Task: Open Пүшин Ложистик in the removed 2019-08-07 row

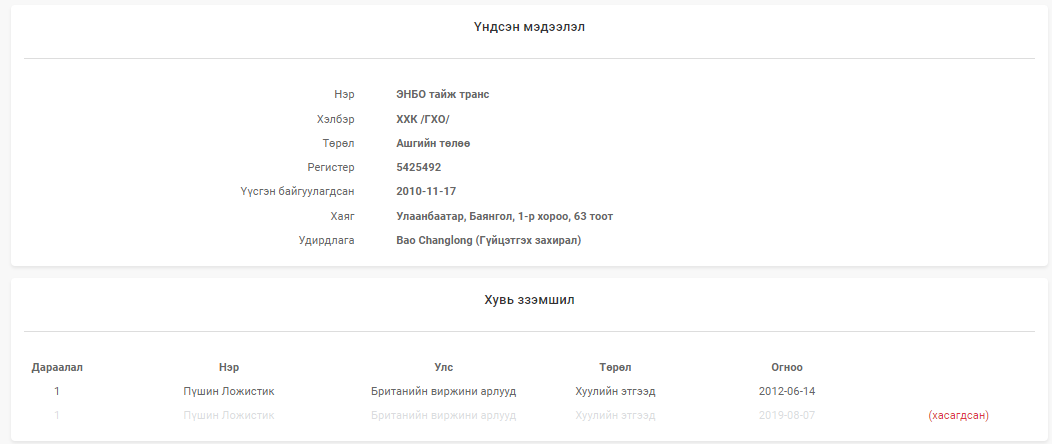Action: point(229,415)
